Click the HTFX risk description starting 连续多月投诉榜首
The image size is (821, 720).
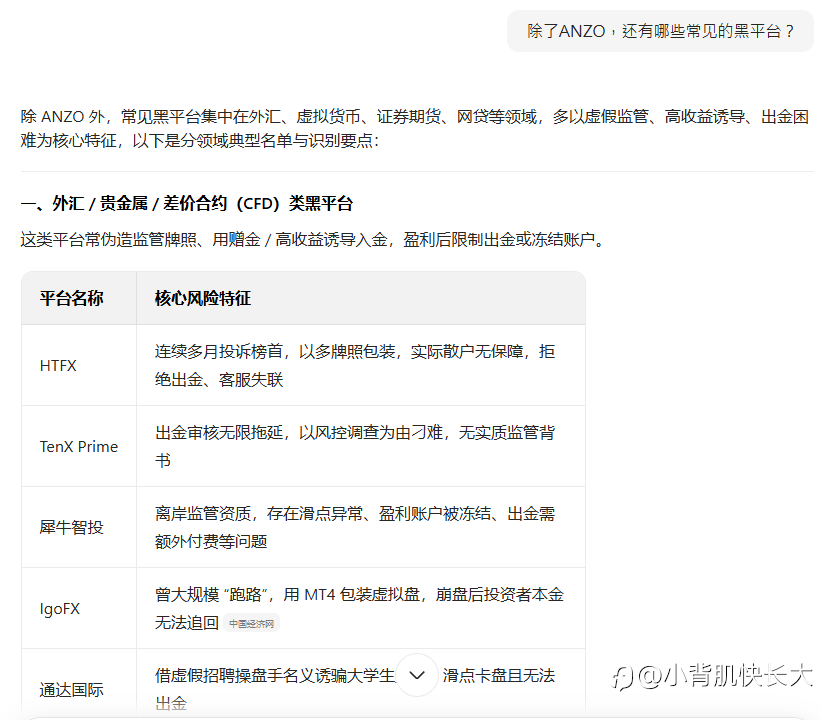pyautogui.click(x=355, y=365)
